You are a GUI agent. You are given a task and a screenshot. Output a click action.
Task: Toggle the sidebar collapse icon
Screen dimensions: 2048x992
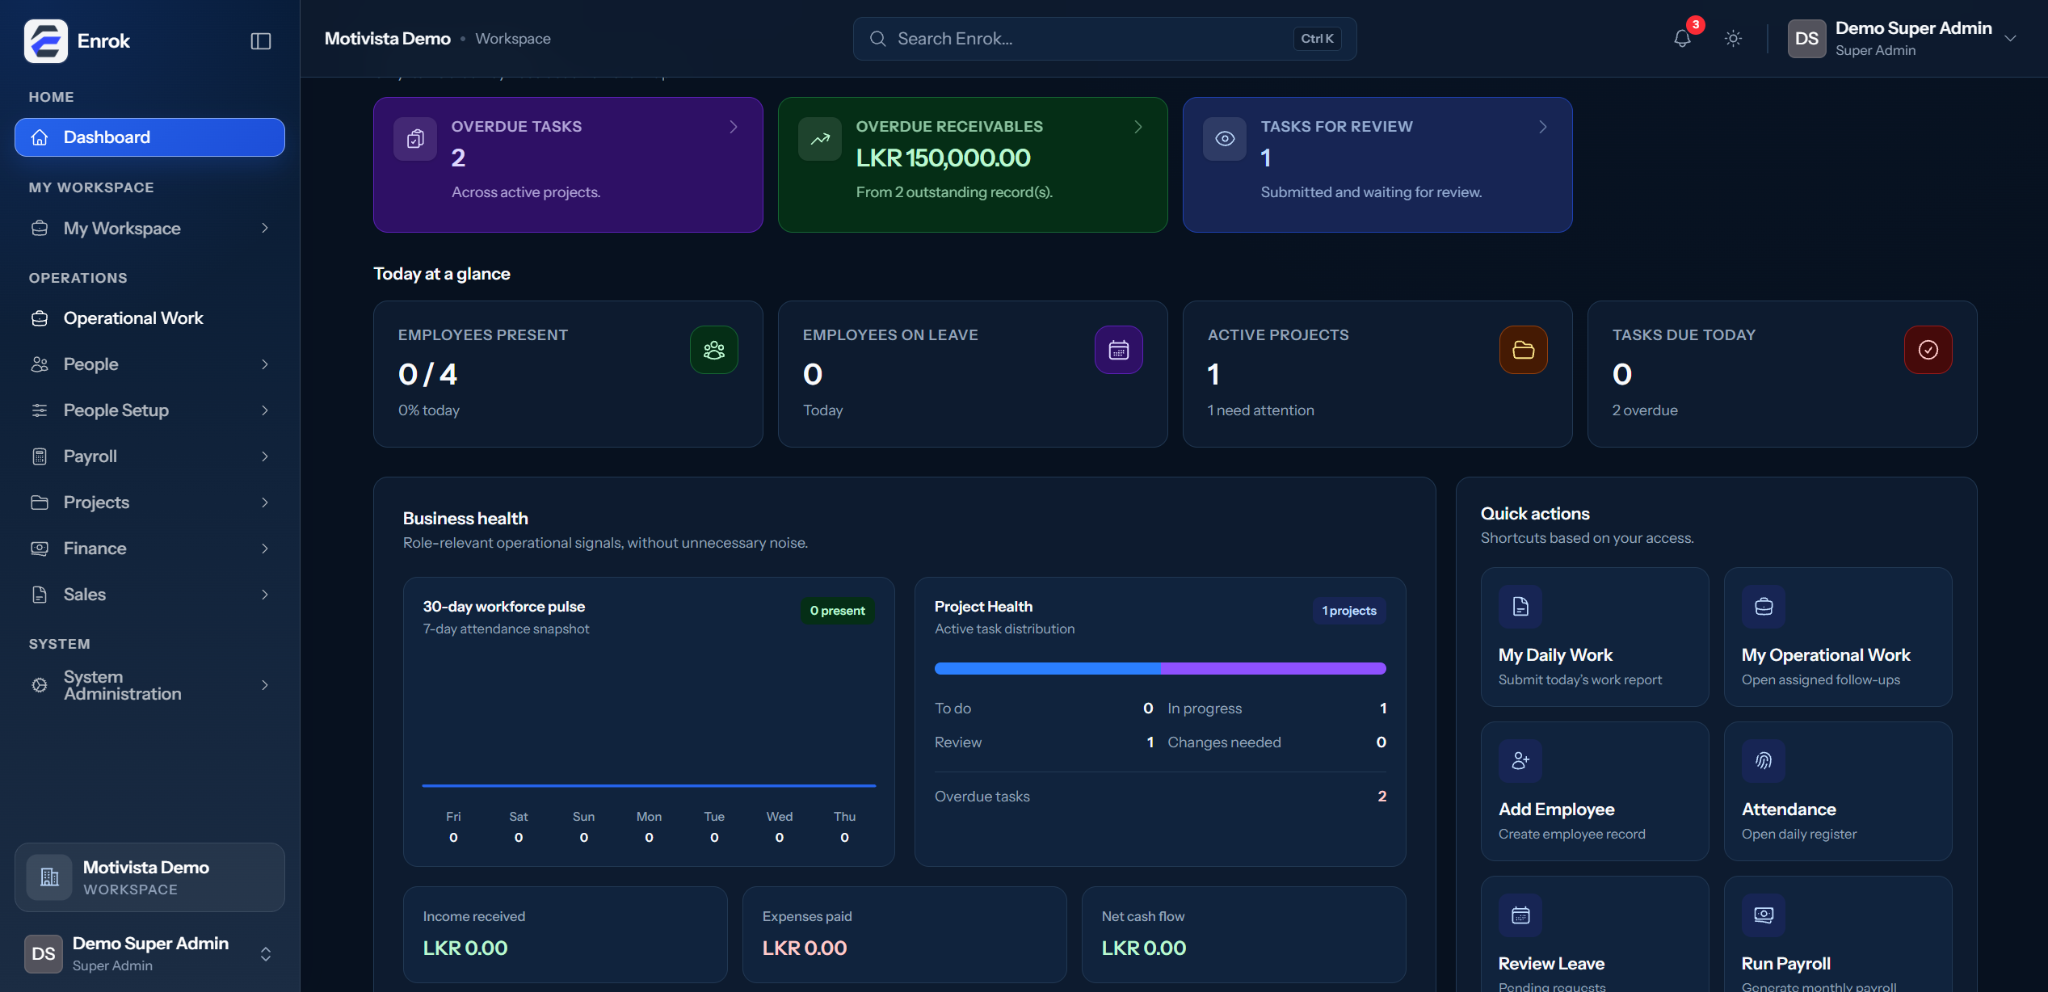(x=261, y=41)
